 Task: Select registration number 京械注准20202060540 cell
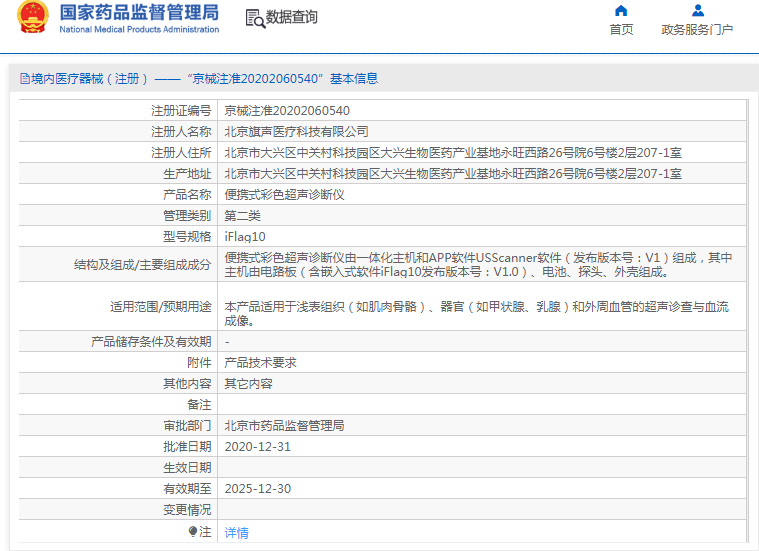click(287, 111)
